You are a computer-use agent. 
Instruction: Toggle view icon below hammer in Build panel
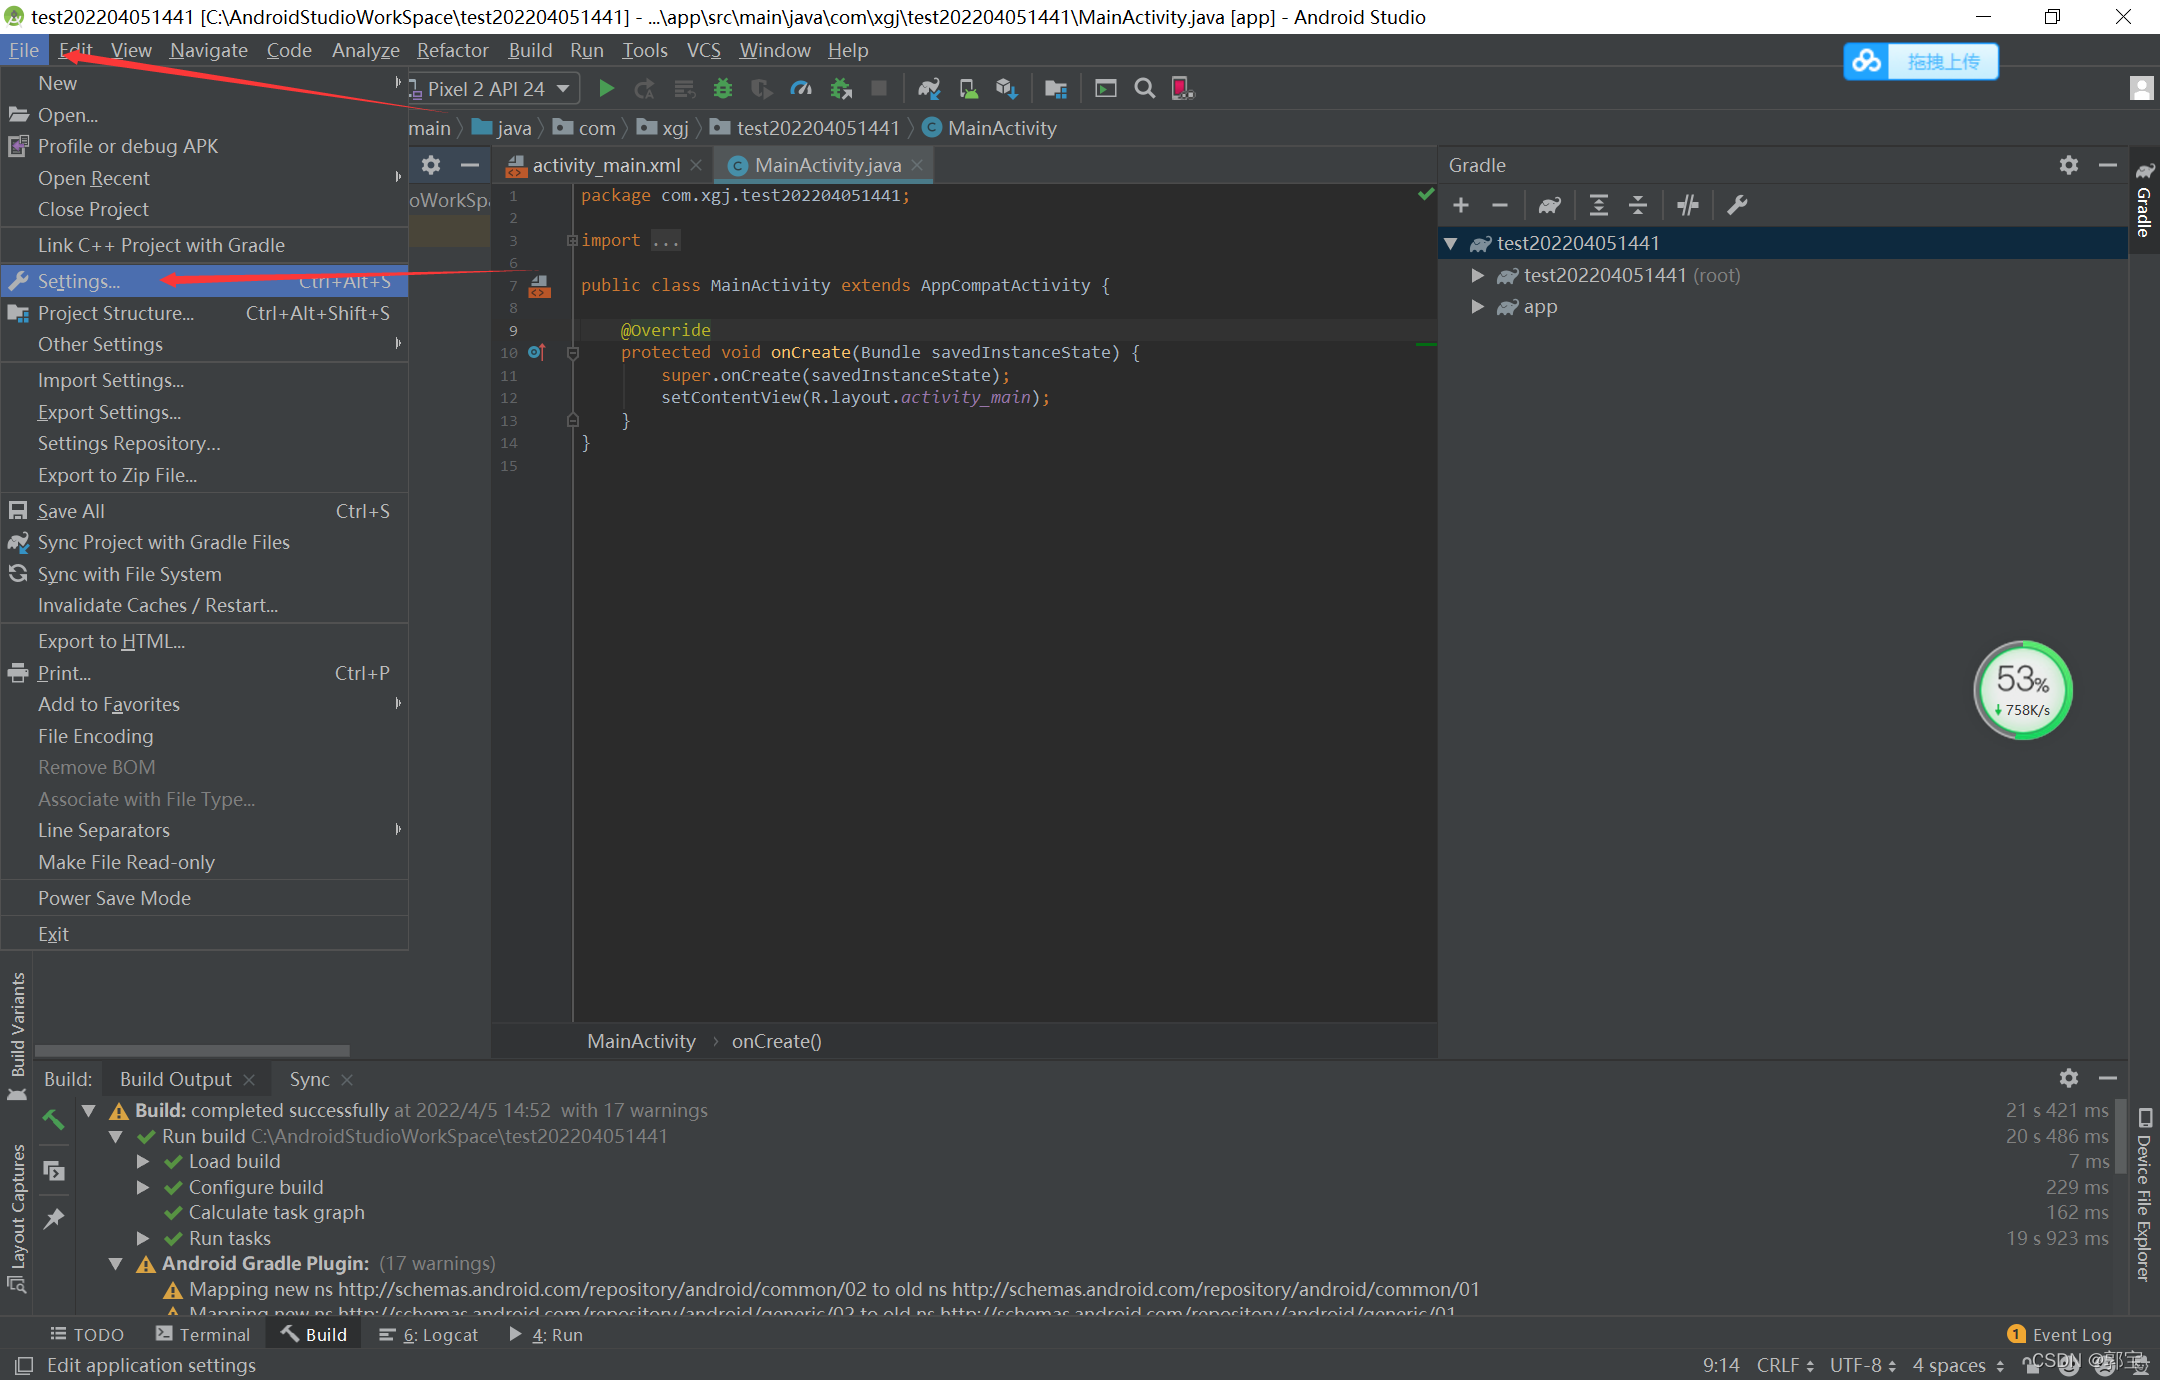pyautogui.click(x=54, y=1170)
